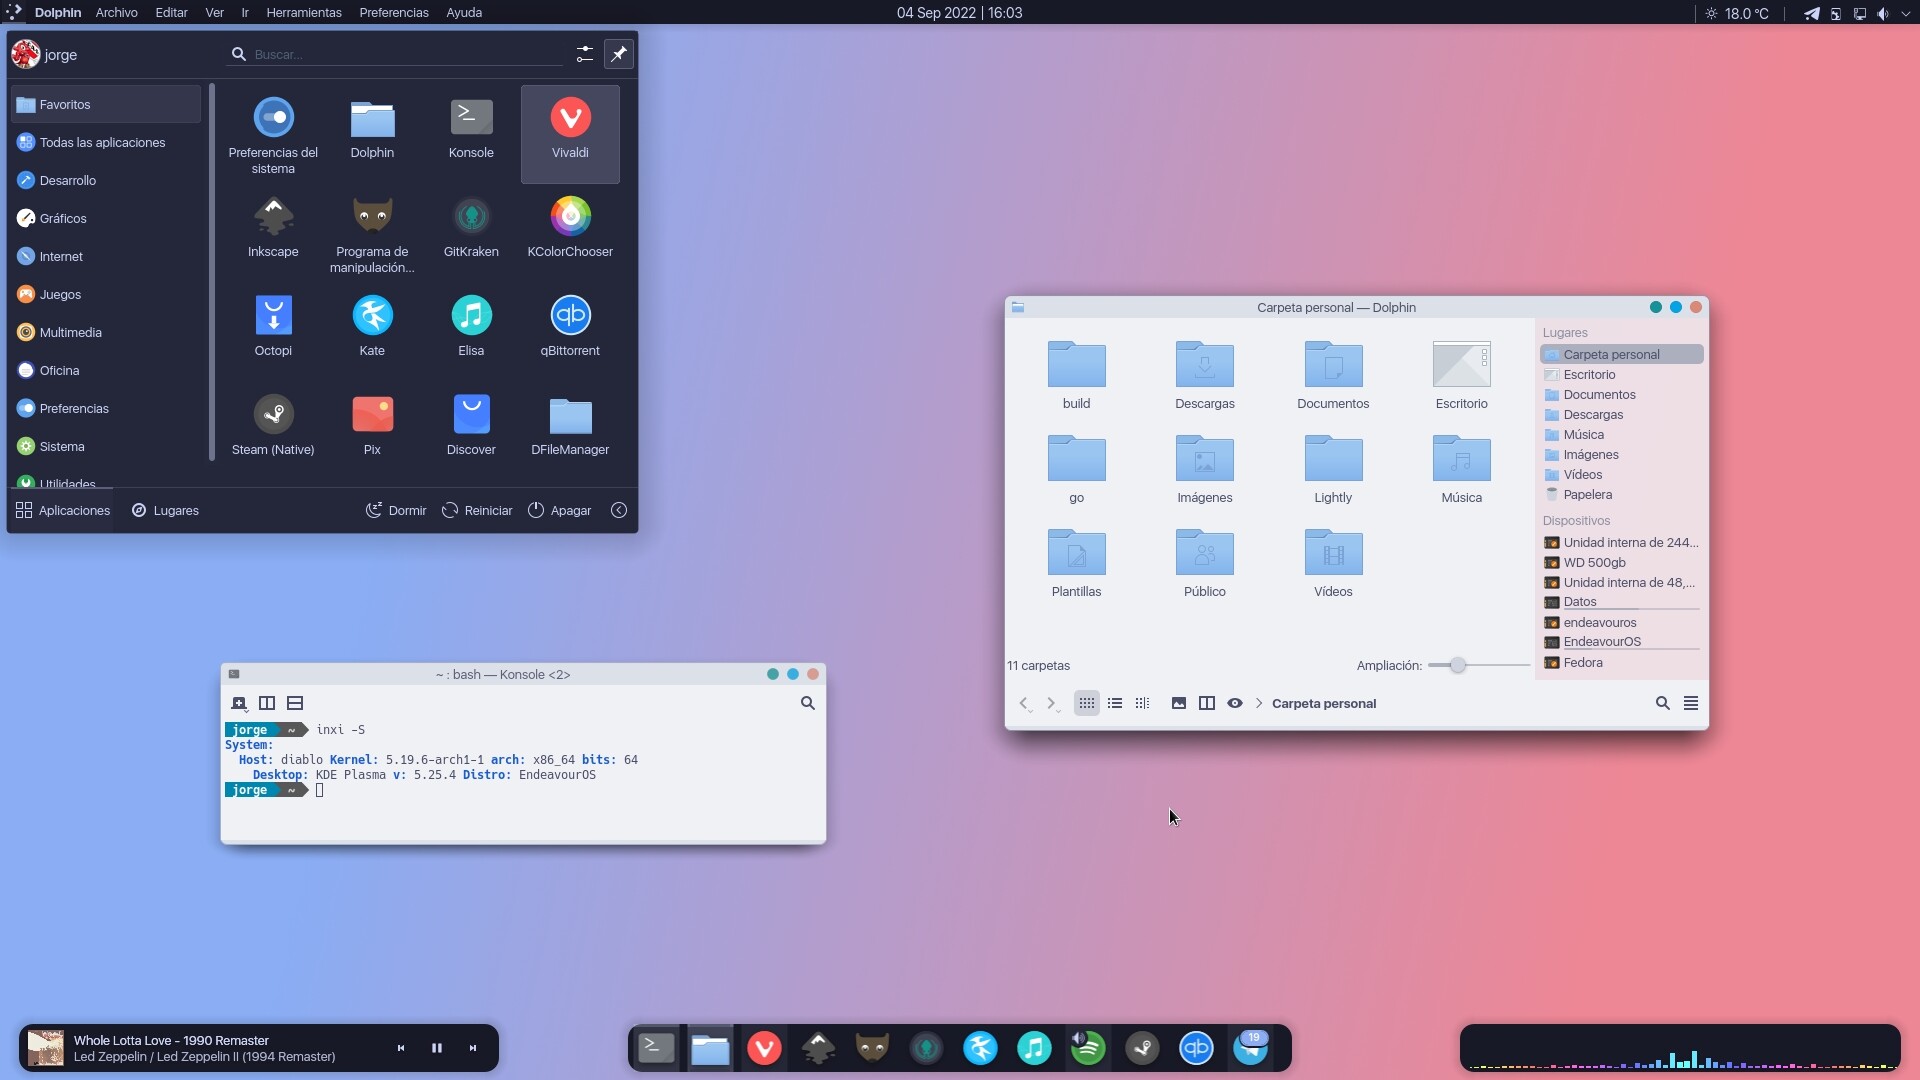Enable Dolphin compact view mode
1920x1080 pixels.
tap(1142, 703)
